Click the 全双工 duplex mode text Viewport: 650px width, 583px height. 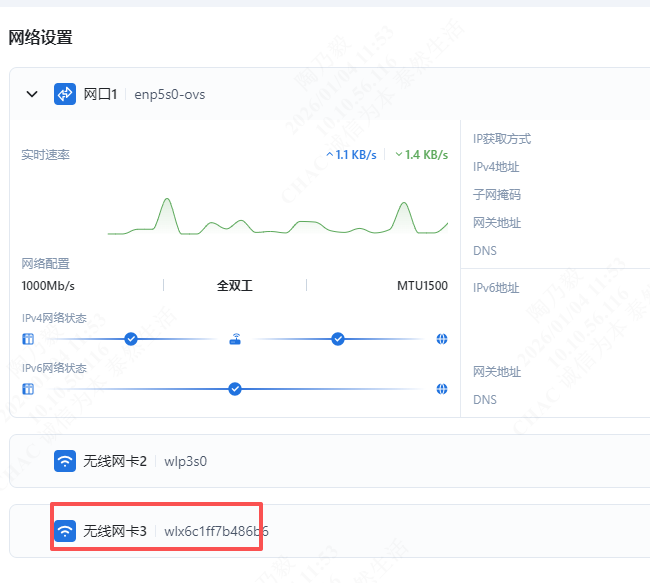(x=235, y=286)
